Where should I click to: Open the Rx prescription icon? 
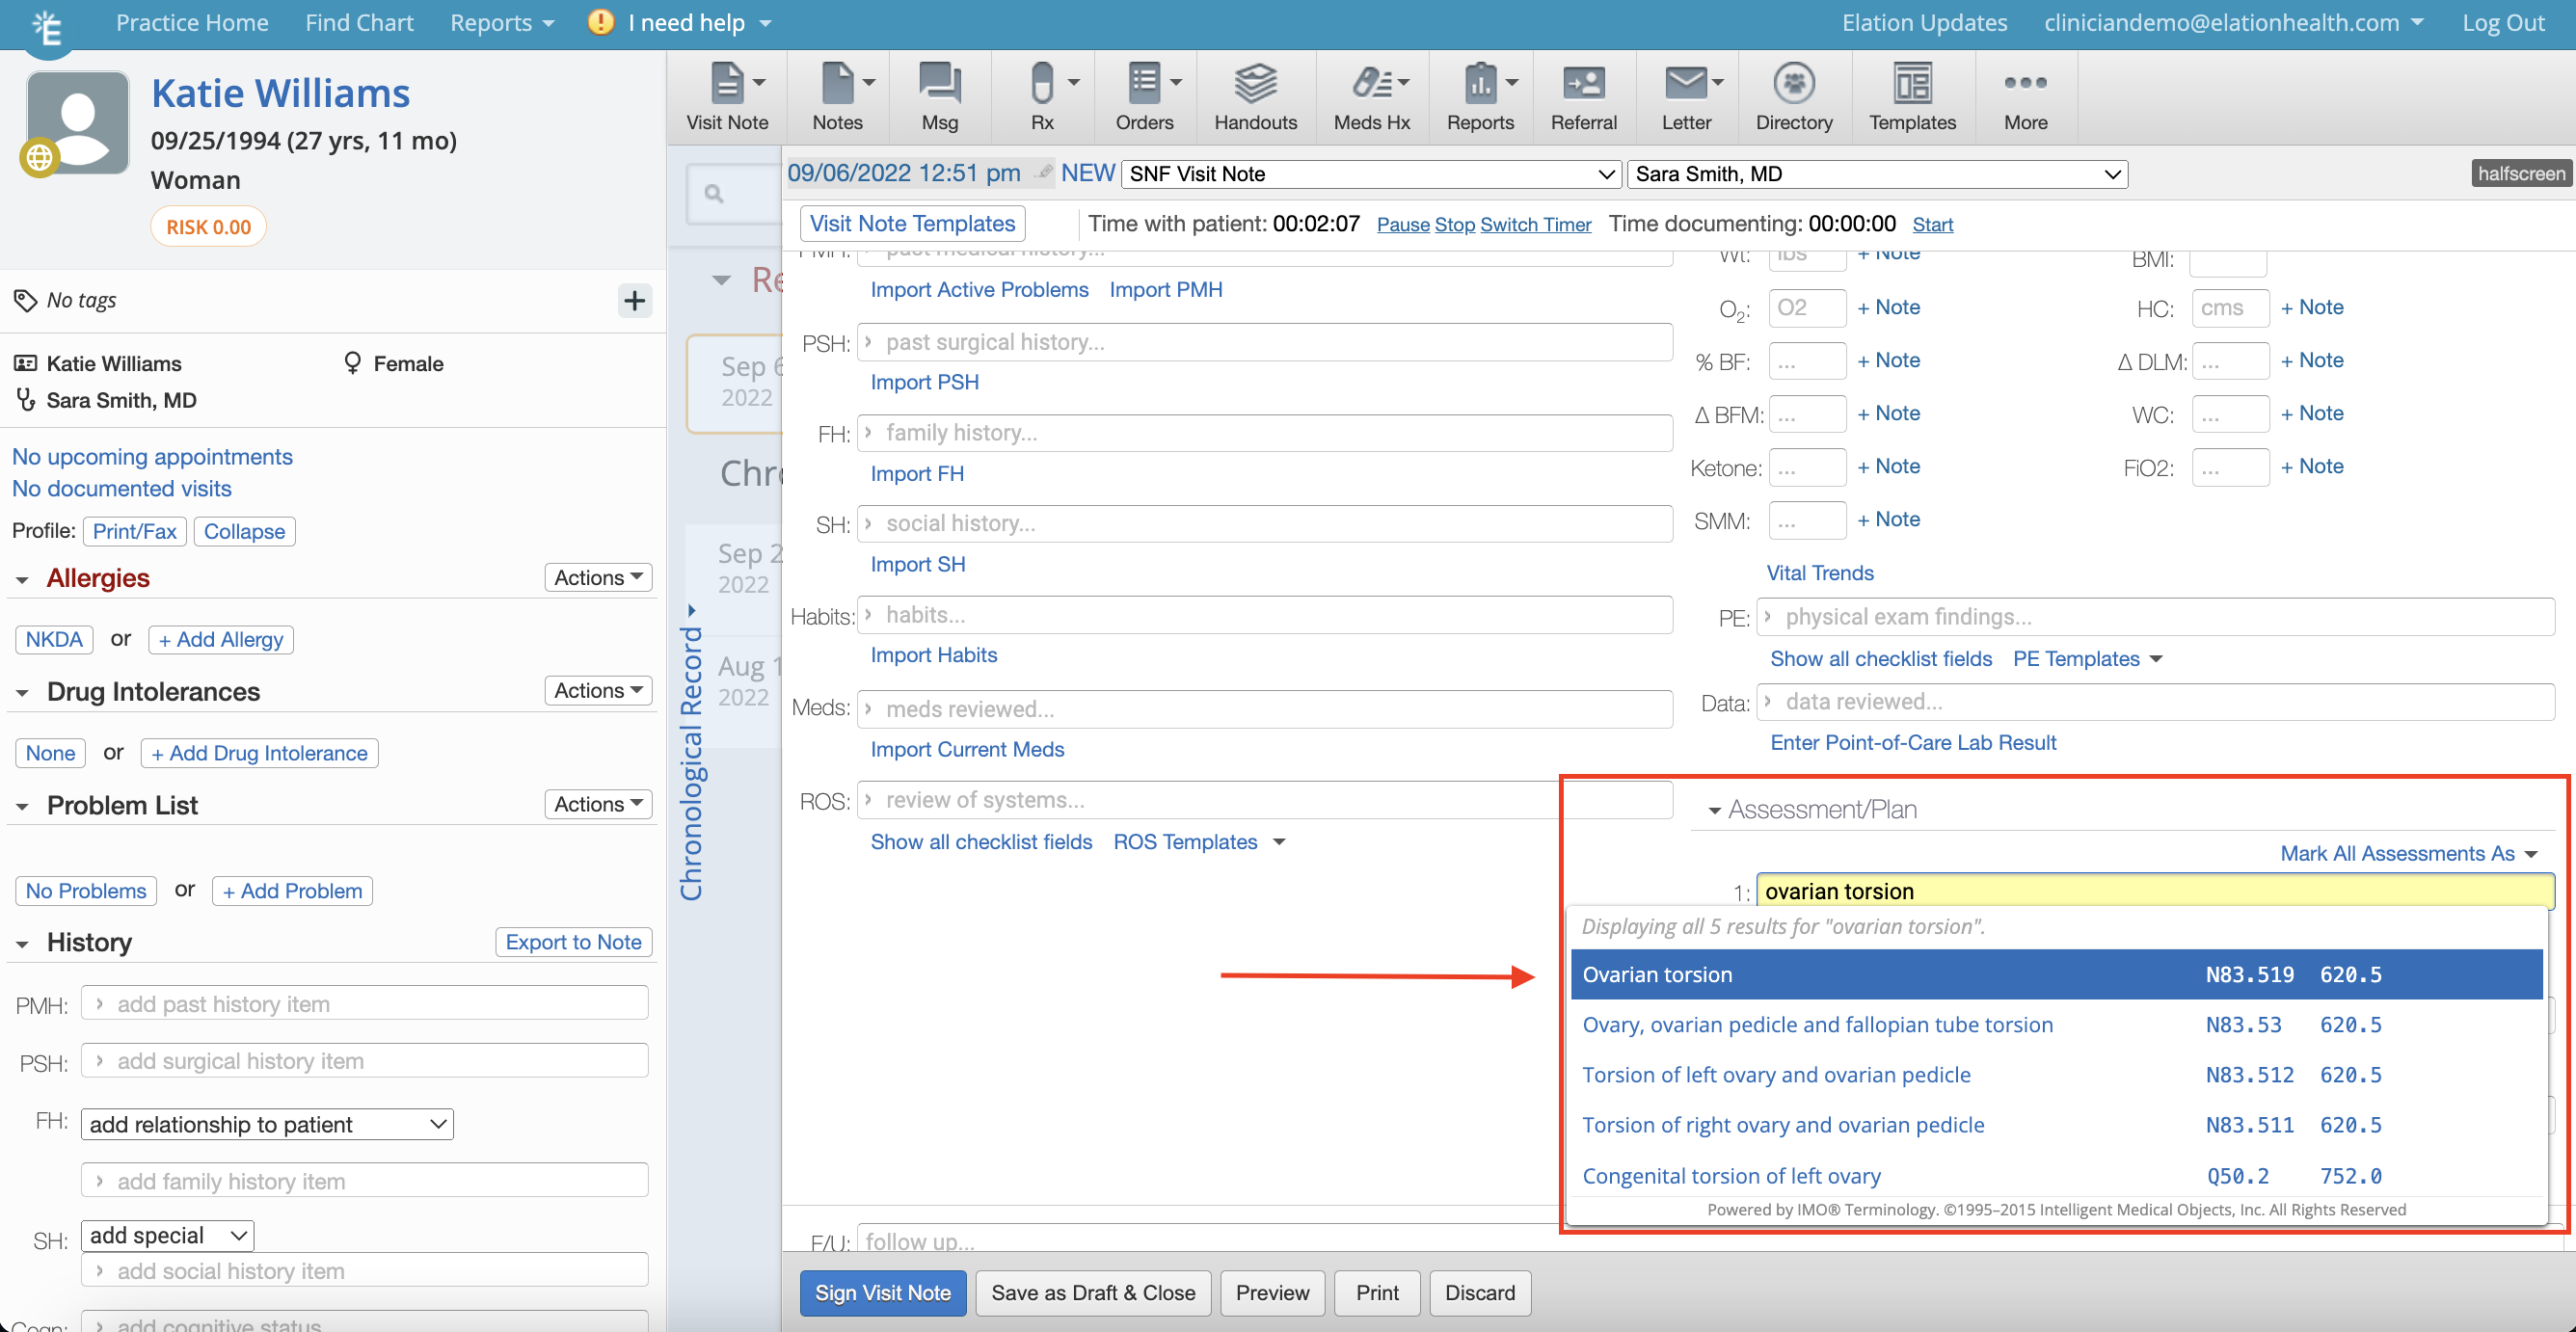[1041, 84]
